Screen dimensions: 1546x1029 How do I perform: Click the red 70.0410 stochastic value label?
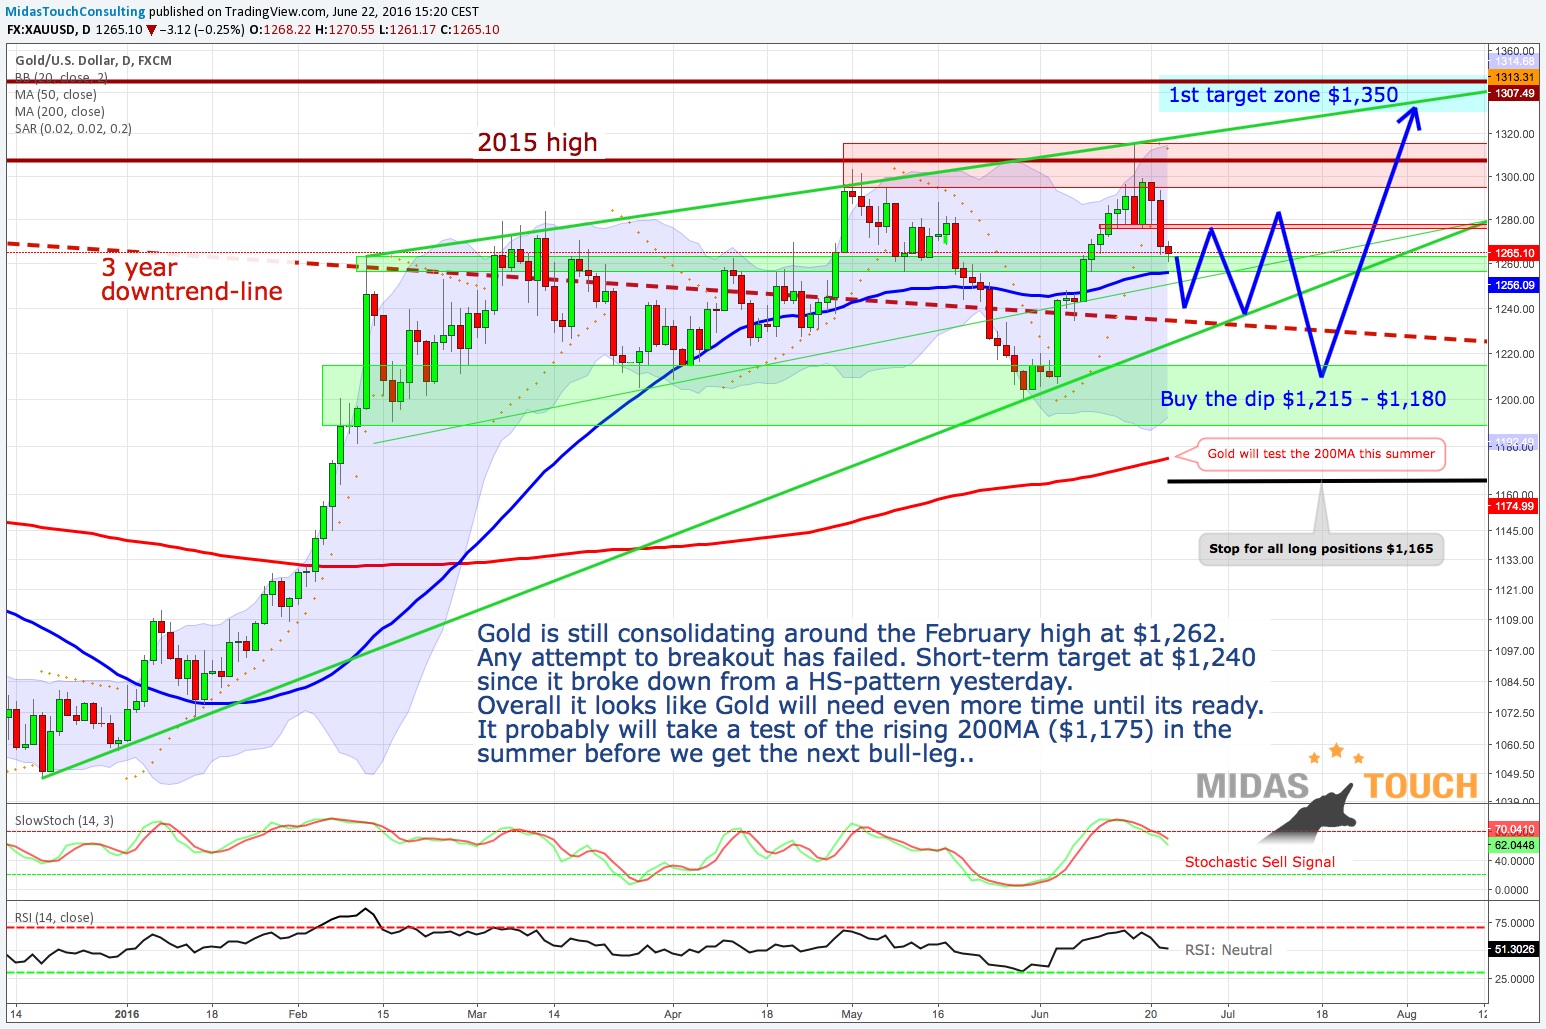1514,829
